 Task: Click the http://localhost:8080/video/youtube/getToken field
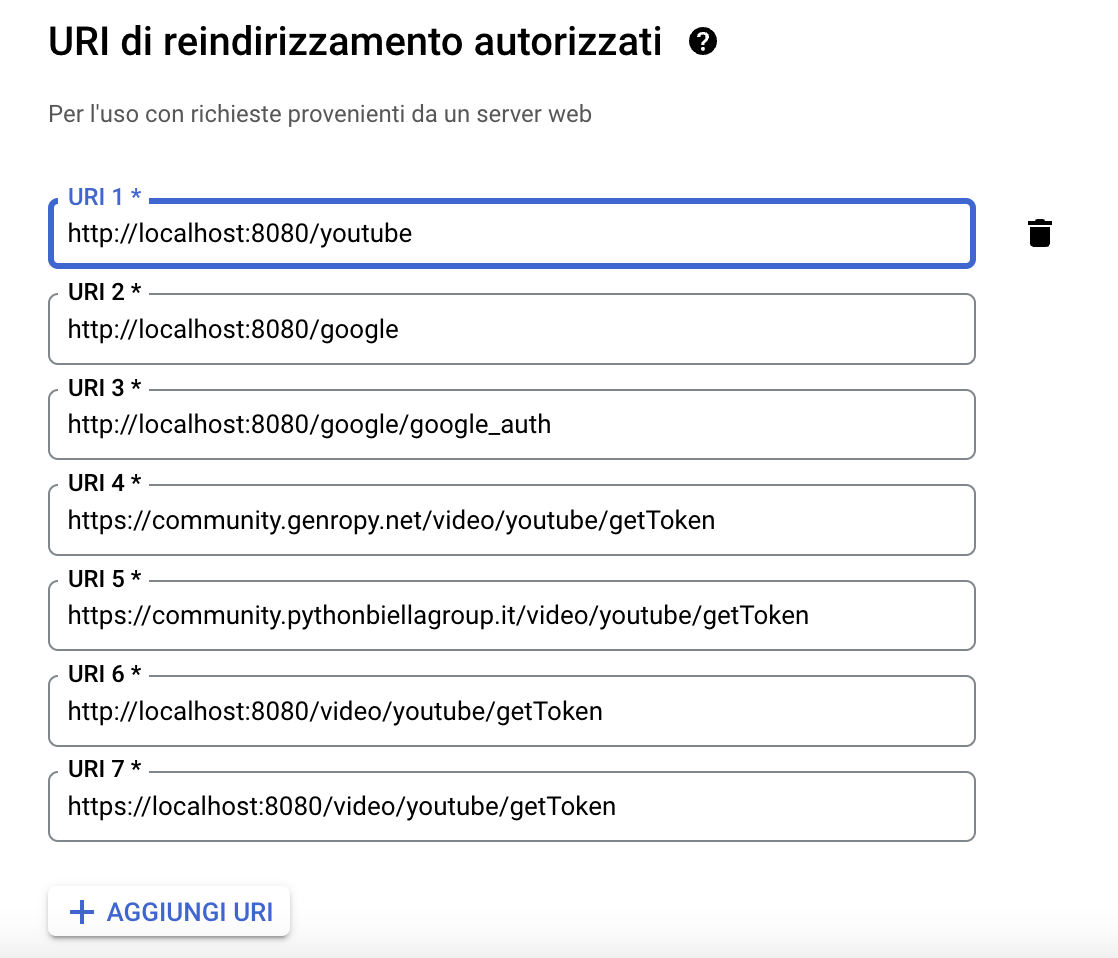tap(510, 712)
